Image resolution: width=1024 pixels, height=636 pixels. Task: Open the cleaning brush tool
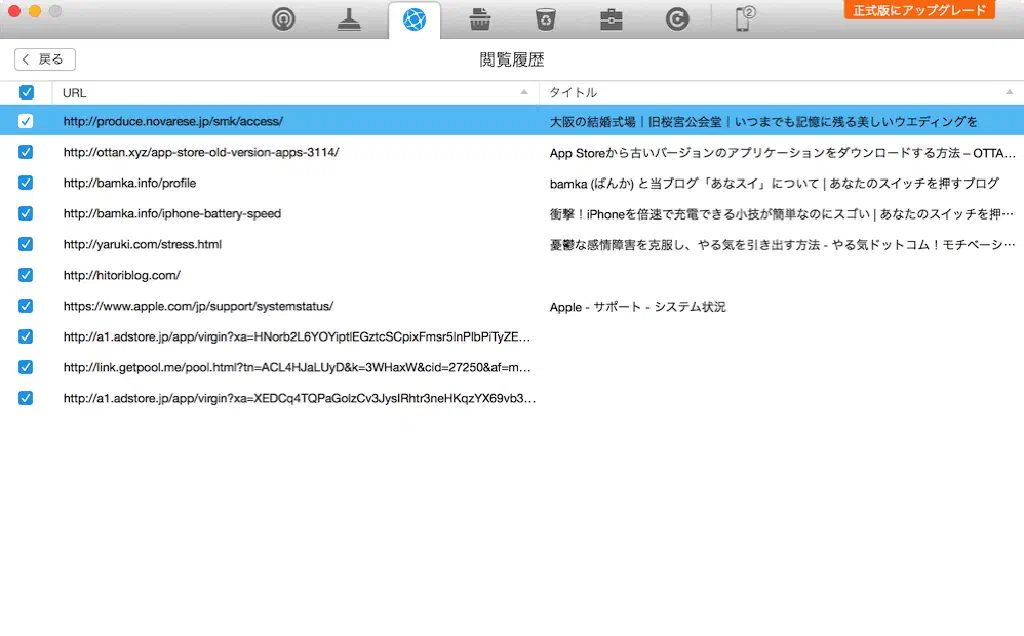point(349,19)
